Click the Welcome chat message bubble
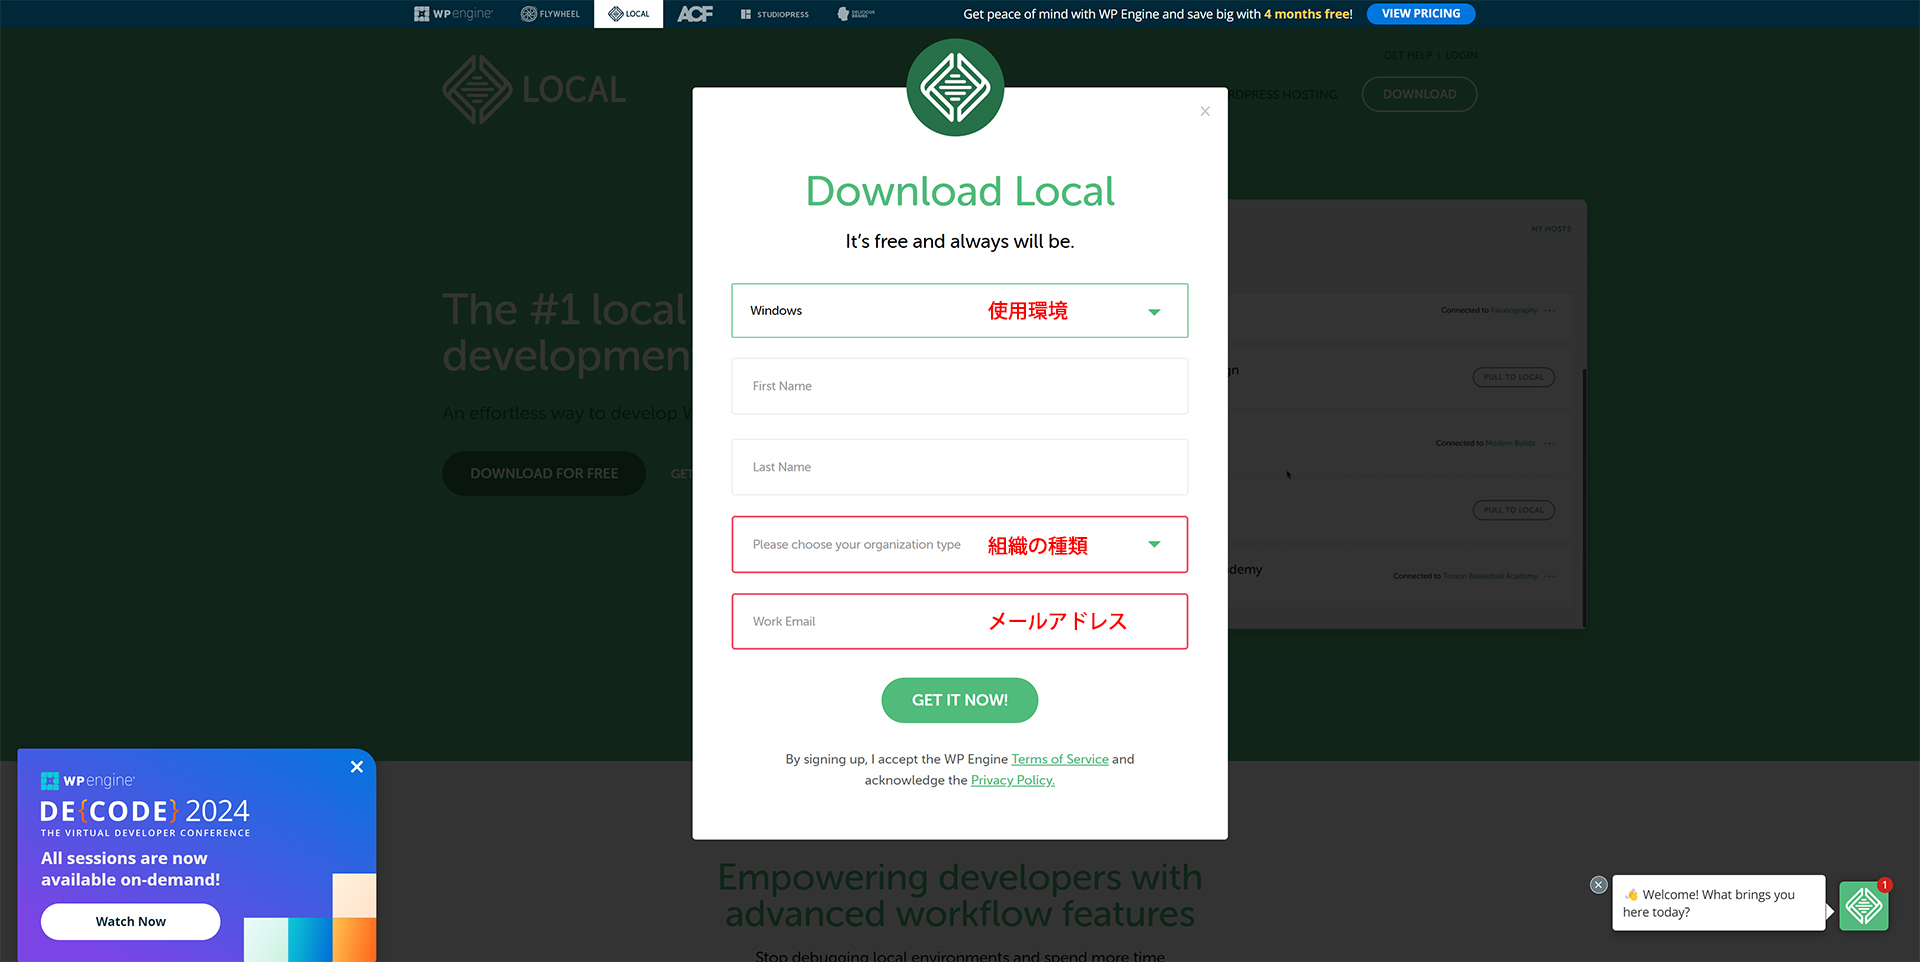Viewport: 1920px width, 962px height. coord(1718,903)
